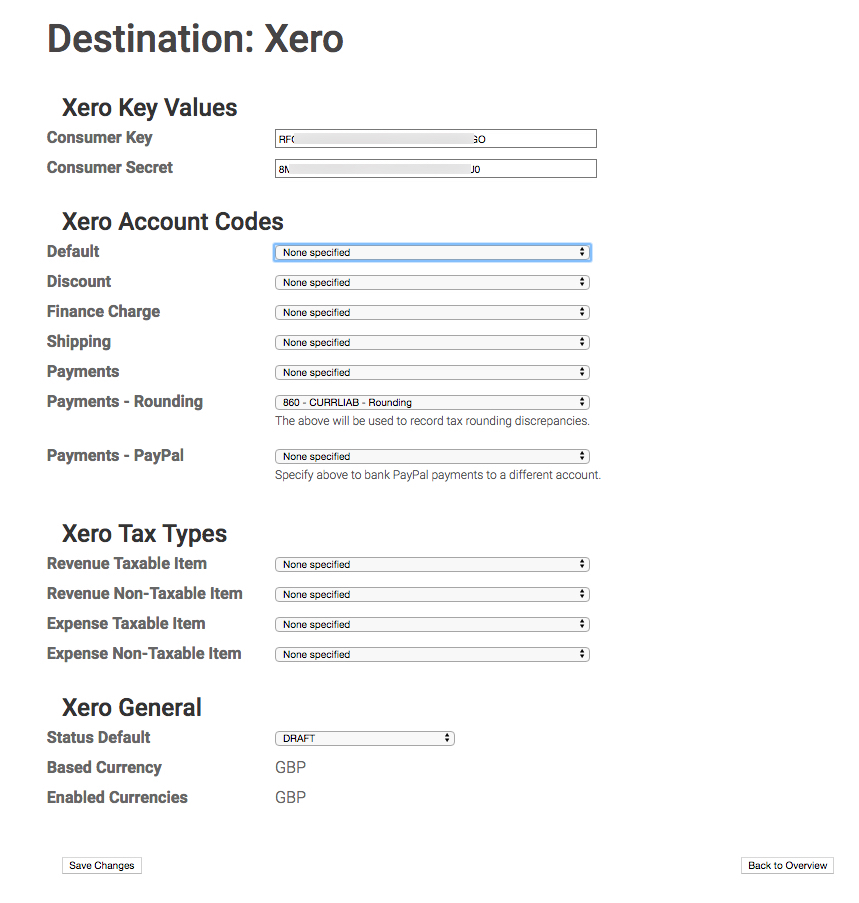Select the Enabled Currencies value GBP
The width and height of the screenshot is (859, 903).
click(291, 798)
